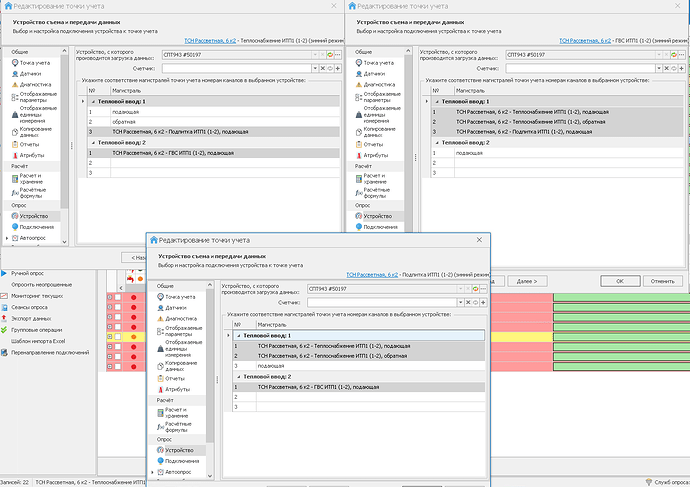
Task: Open Точка учета in the ГВС dialog sidebar
Action: coord(378,63)
